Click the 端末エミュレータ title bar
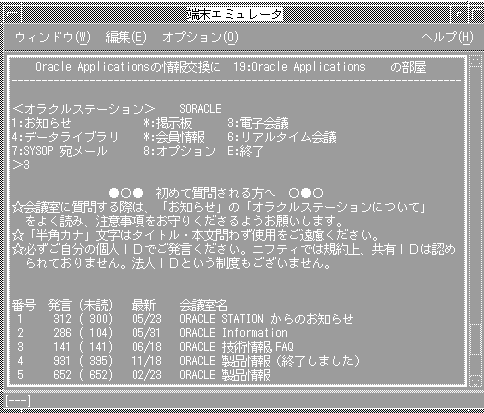Image resolution: width=484 pixels, height=413 pixels. pos(235,14)
